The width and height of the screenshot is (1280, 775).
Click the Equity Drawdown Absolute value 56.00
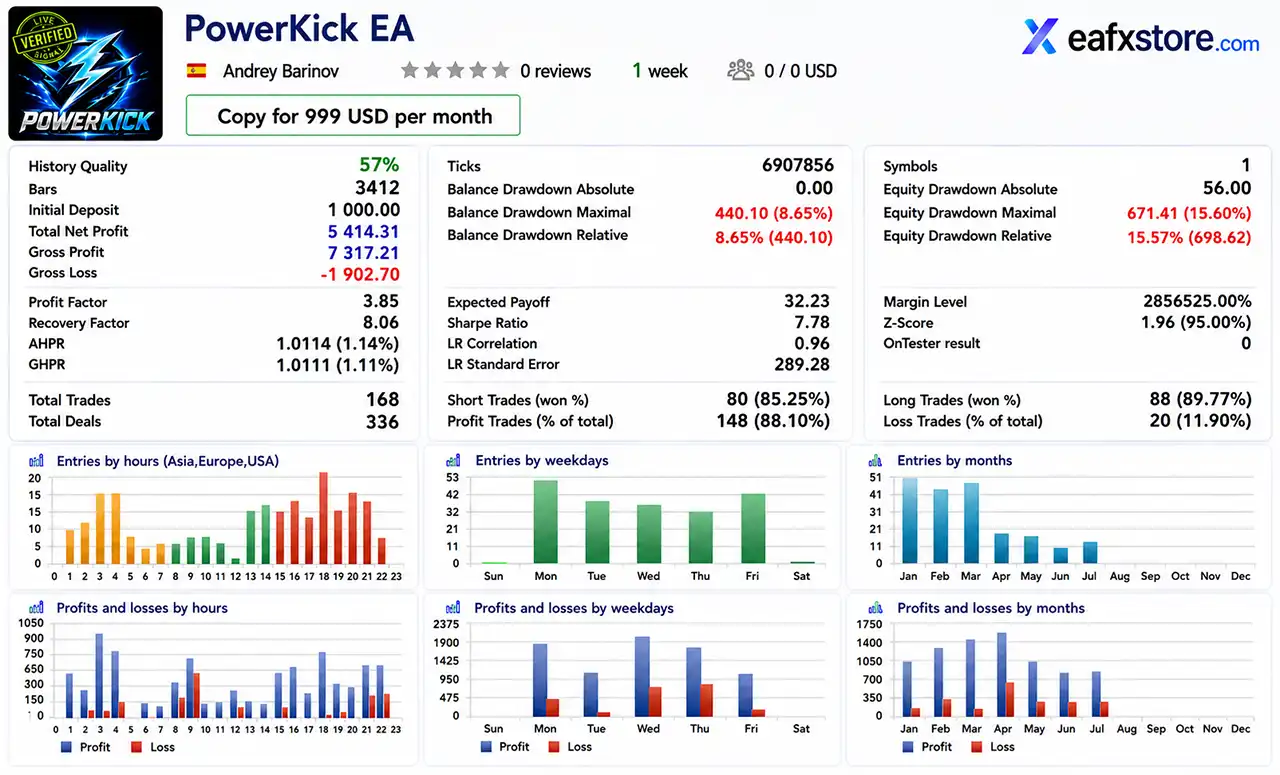pos(1227,188)
